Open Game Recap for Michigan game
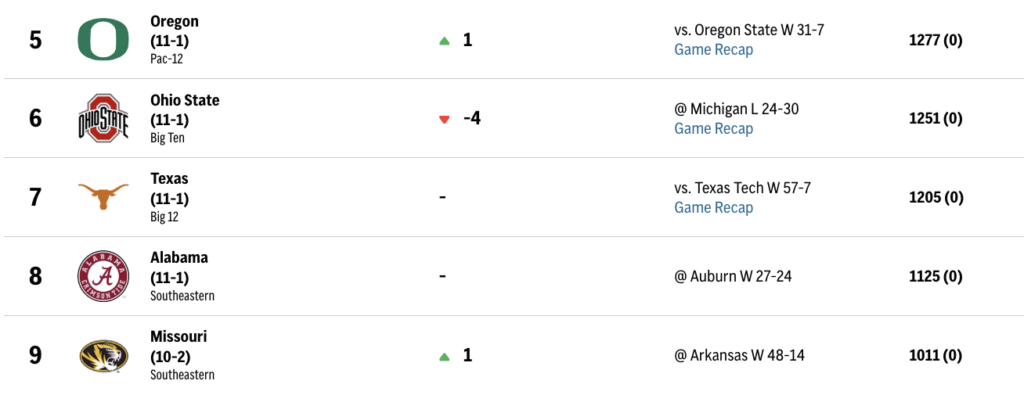The height and width of the screenshot is (413, 1024). coord(713,129)
